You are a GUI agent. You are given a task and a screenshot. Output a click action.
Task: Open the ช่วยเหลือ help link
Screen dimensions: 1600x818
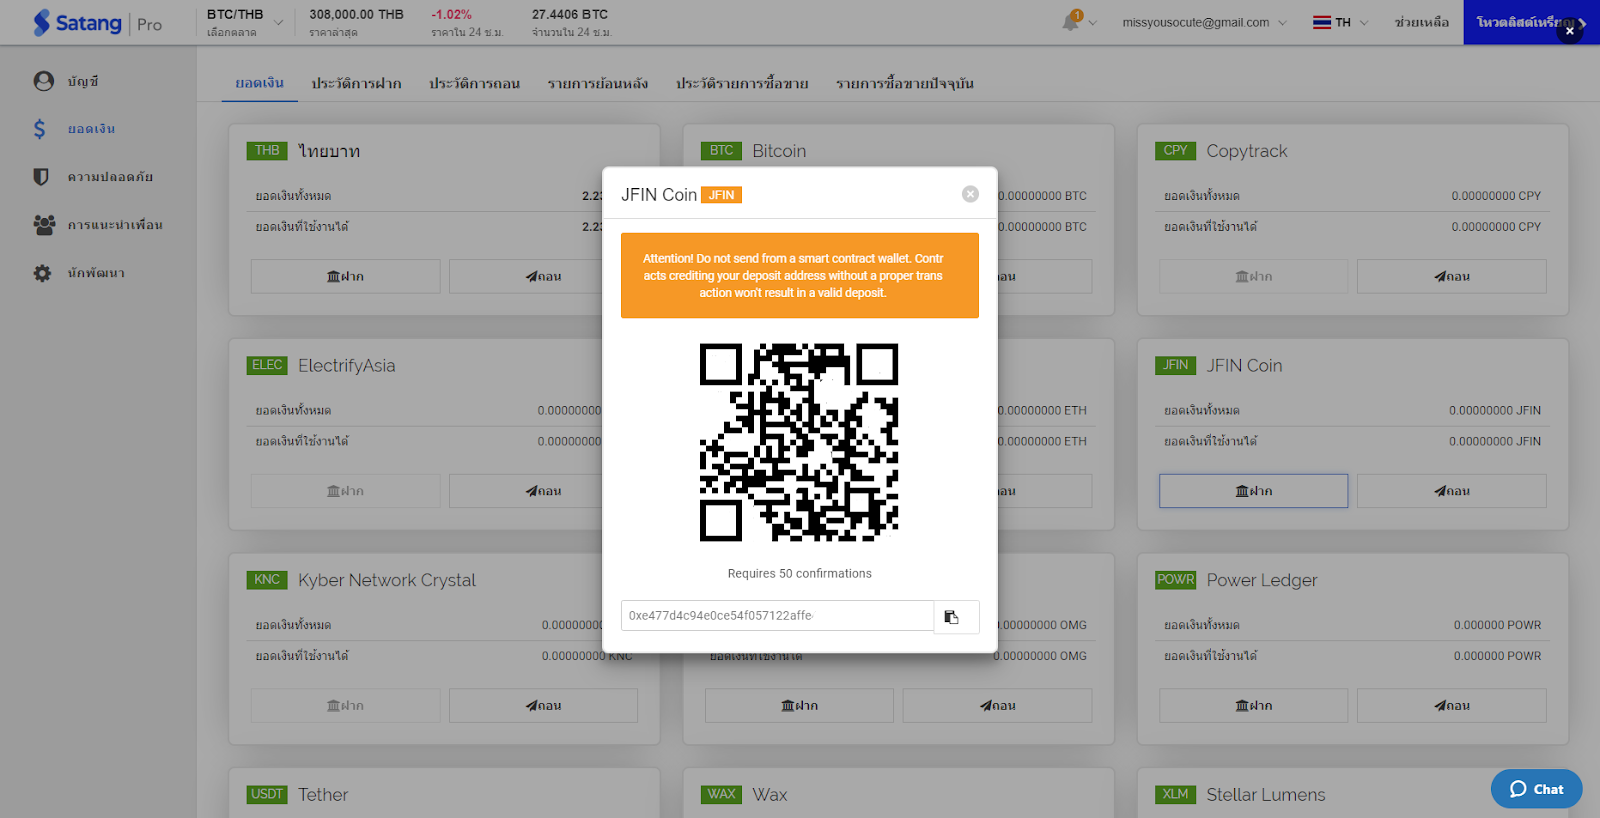pyautogui.click(x=1421, y=22)
